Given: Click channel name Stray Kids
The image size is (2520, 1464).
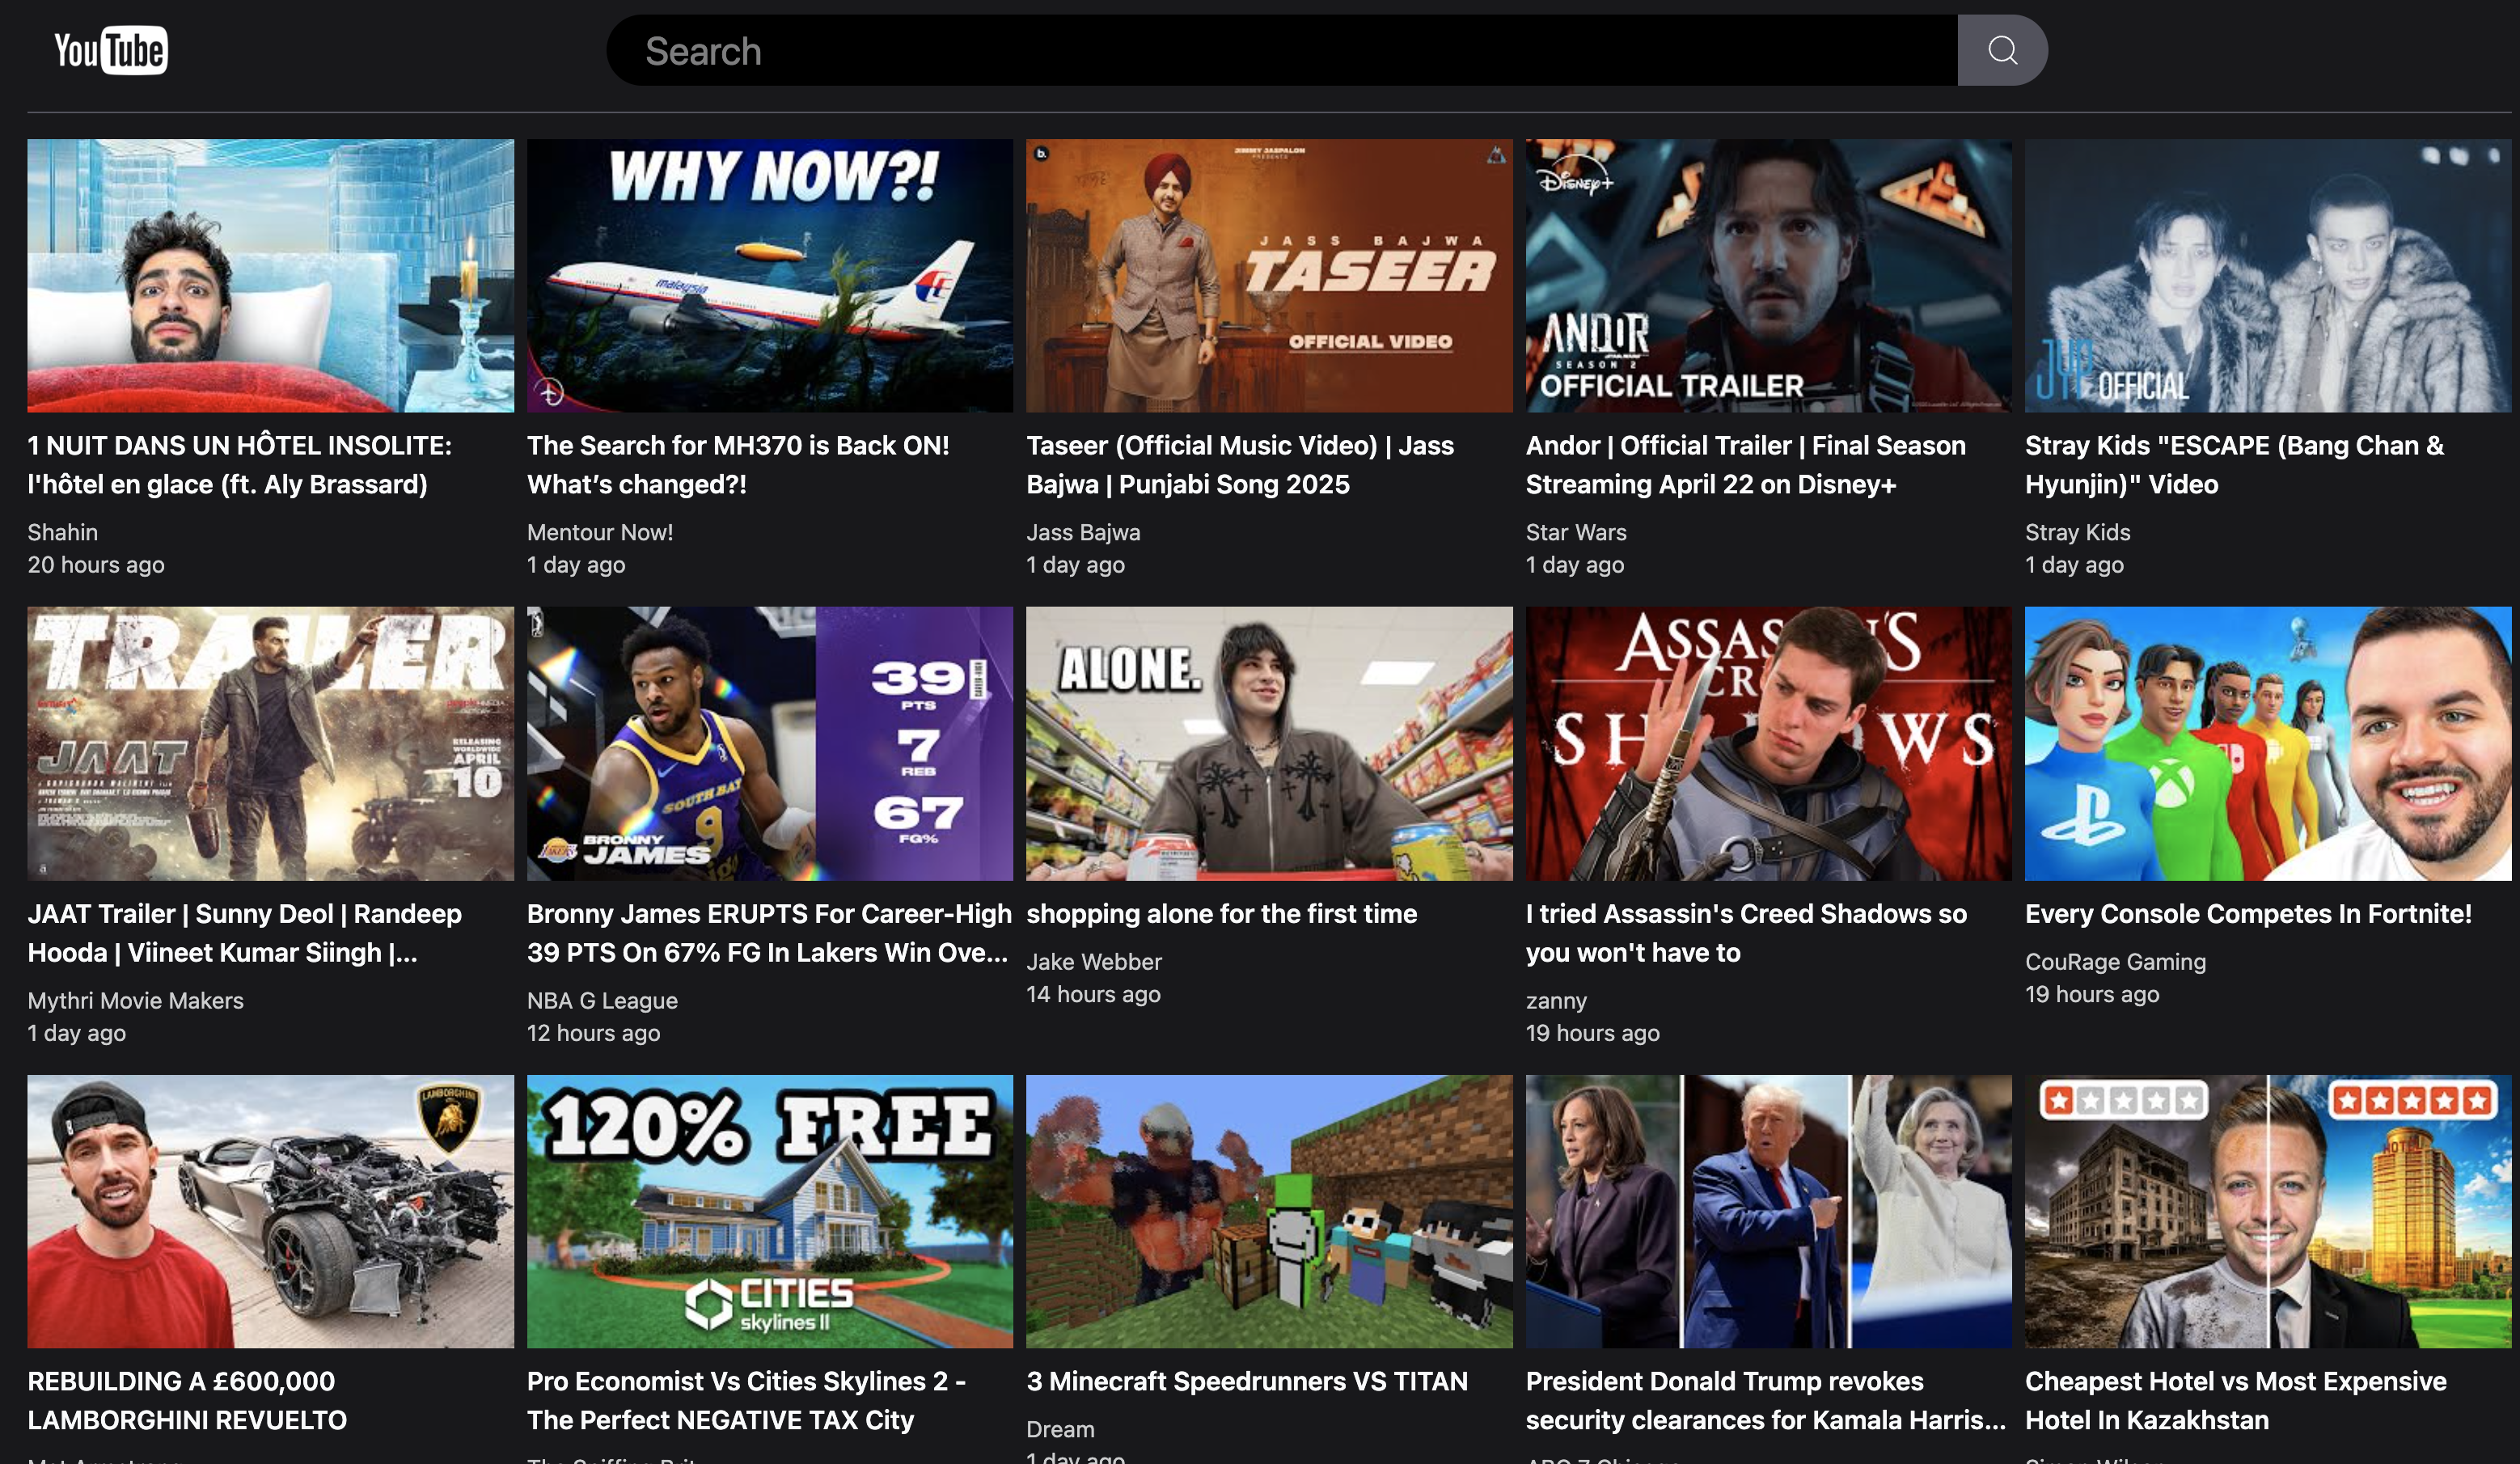Looking at the screenshot, I should pyautogui.click(x=2077, y=532).
